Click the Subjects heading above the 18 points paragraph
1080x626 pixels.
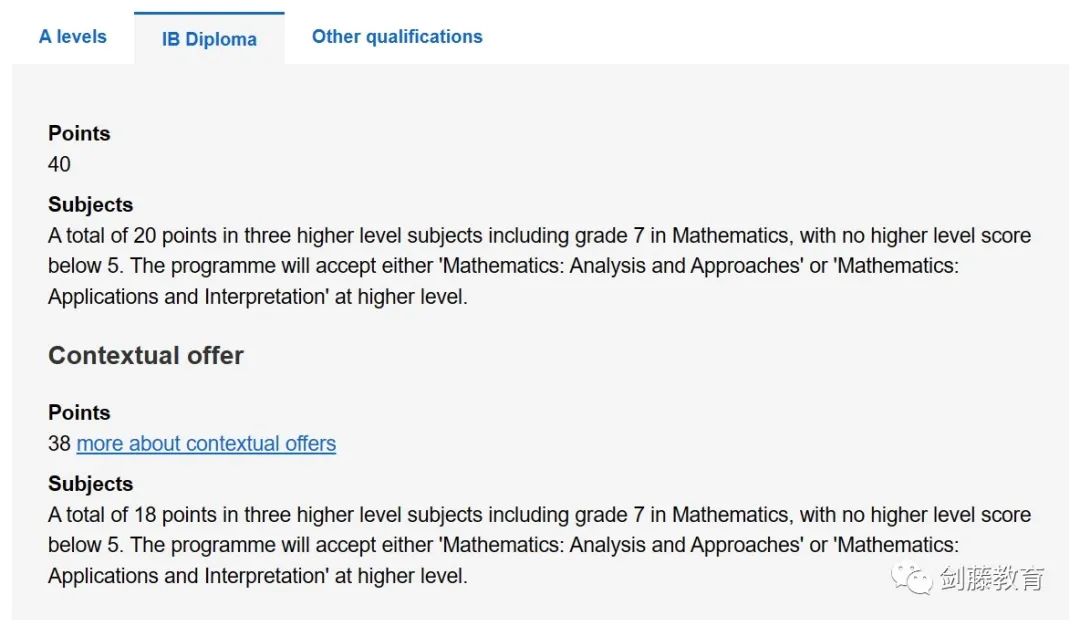[90, 483]
